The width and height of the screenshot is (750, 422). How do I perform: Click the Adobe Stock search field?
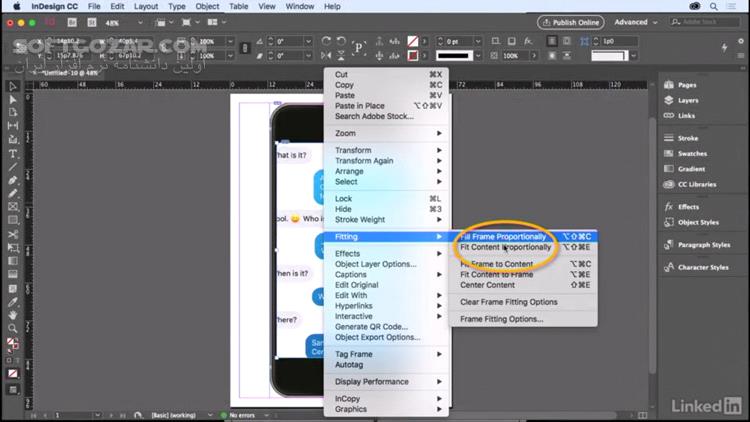(704, 22)
